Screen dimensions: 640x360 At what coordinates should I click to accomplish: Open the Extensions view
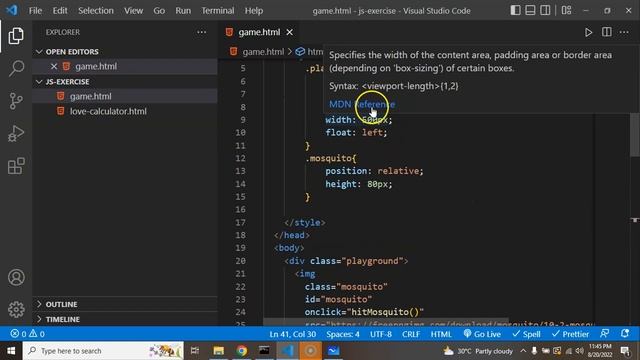(16, 166)
